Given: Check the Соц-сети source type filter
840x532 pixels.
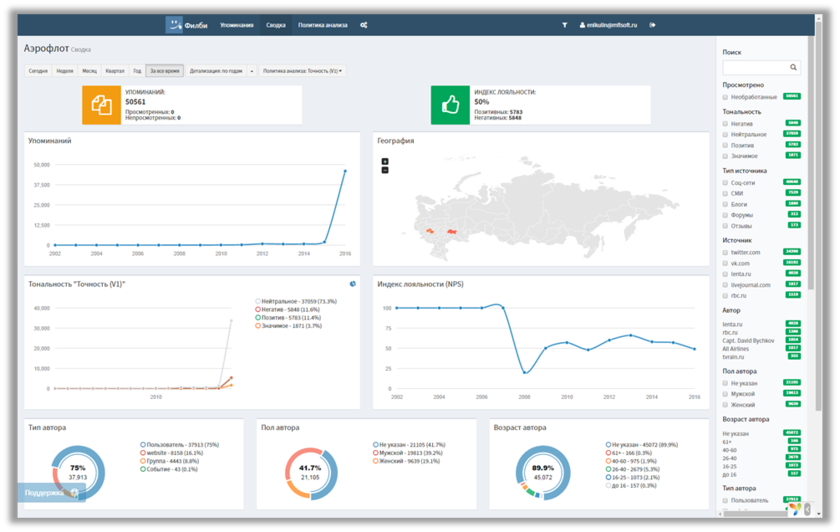Looking at the screenshot, I should point(726,182).
